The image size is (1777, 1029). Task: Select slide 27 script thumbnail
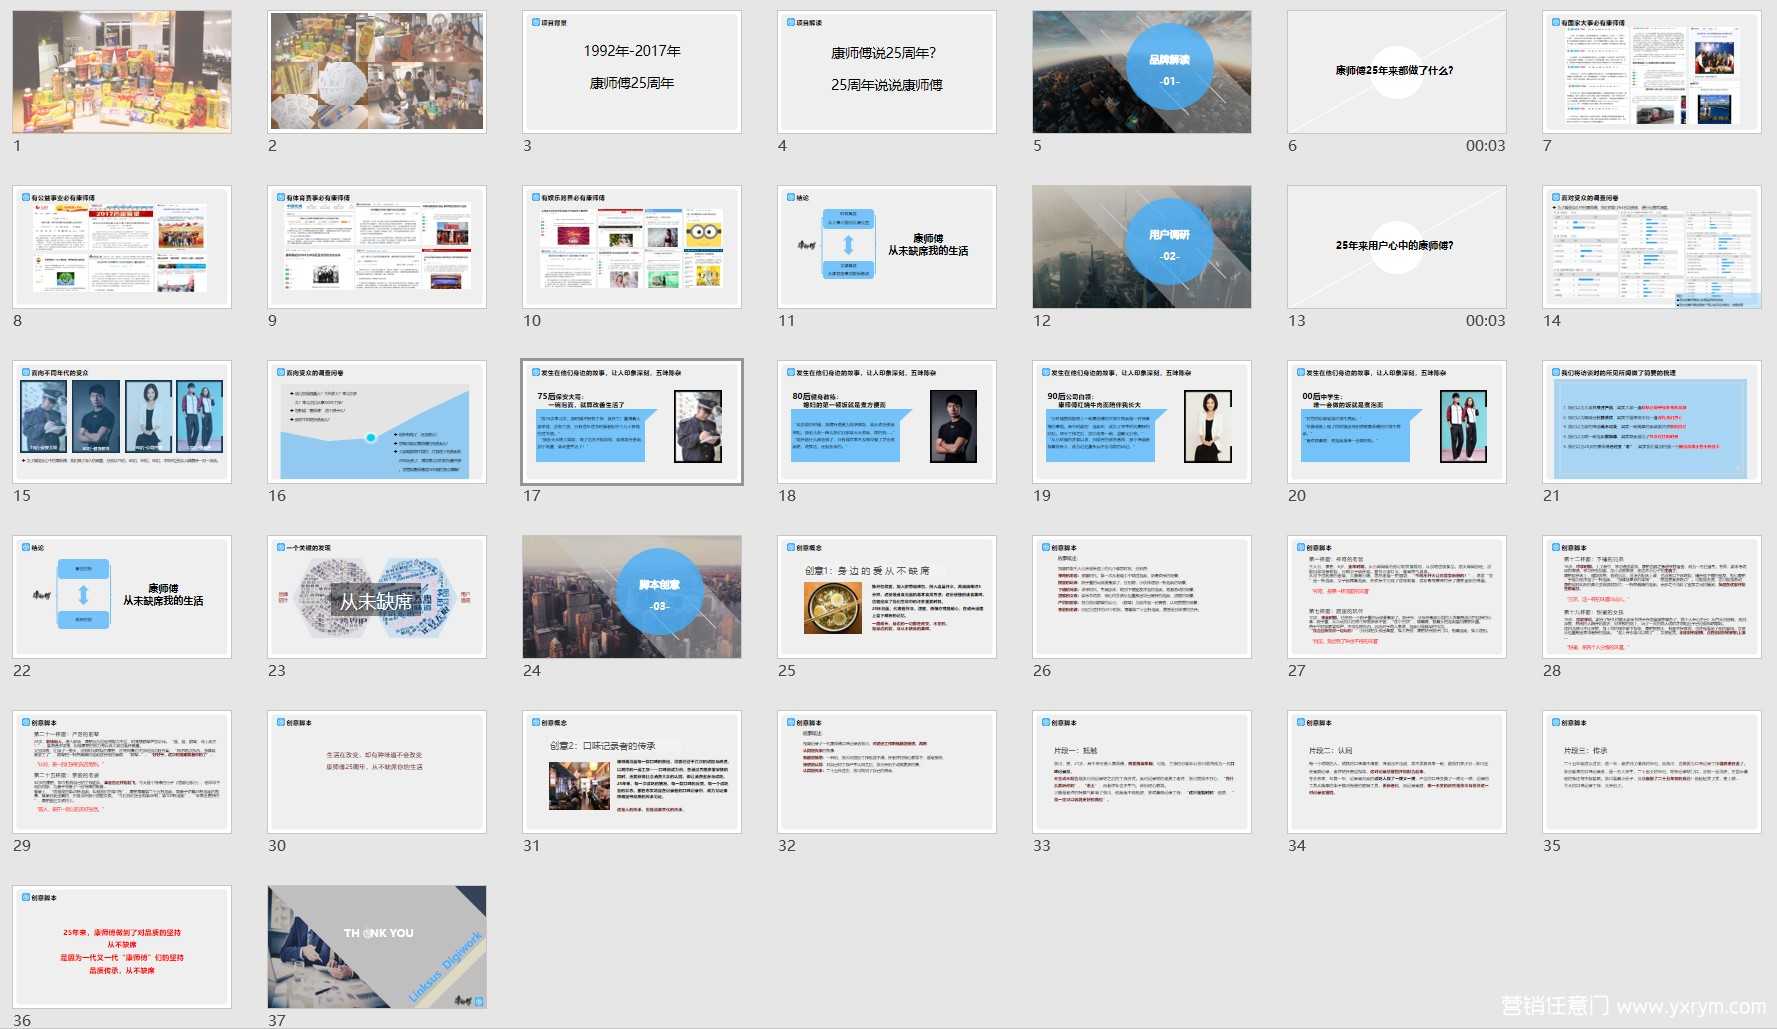click(1397, 597)
